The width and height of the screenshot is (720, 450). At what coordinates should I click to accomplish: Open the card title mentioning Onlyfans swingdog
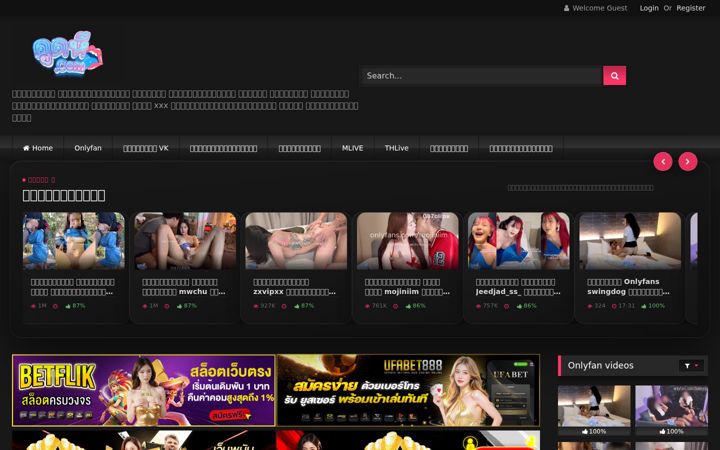628,287
